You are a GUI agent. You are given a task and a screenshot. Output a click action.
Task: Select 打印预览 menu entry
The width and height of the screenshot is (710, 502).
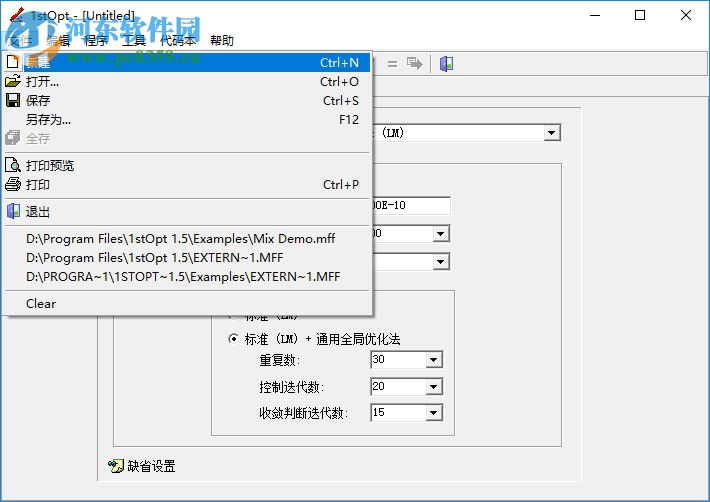[x=187, y=165]
